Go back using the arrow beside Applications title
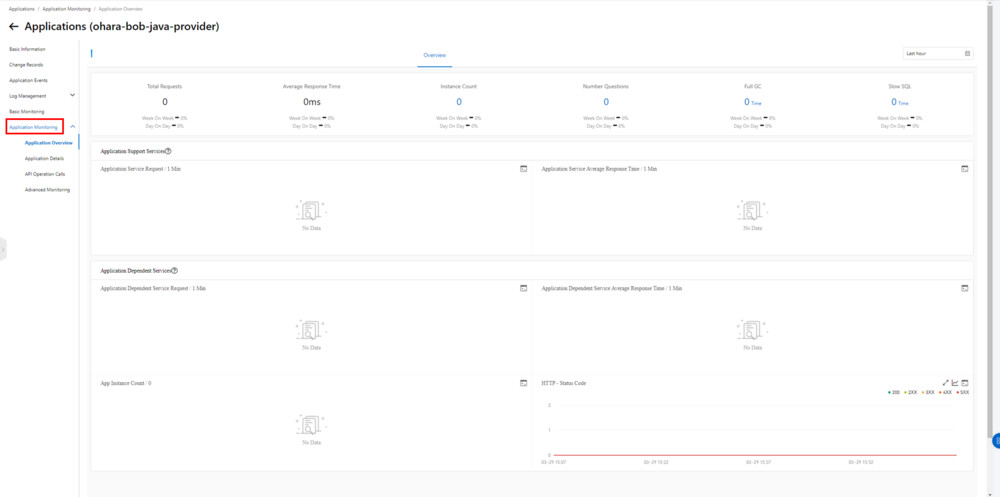The image size is (1000, 497). pos(14,27)
